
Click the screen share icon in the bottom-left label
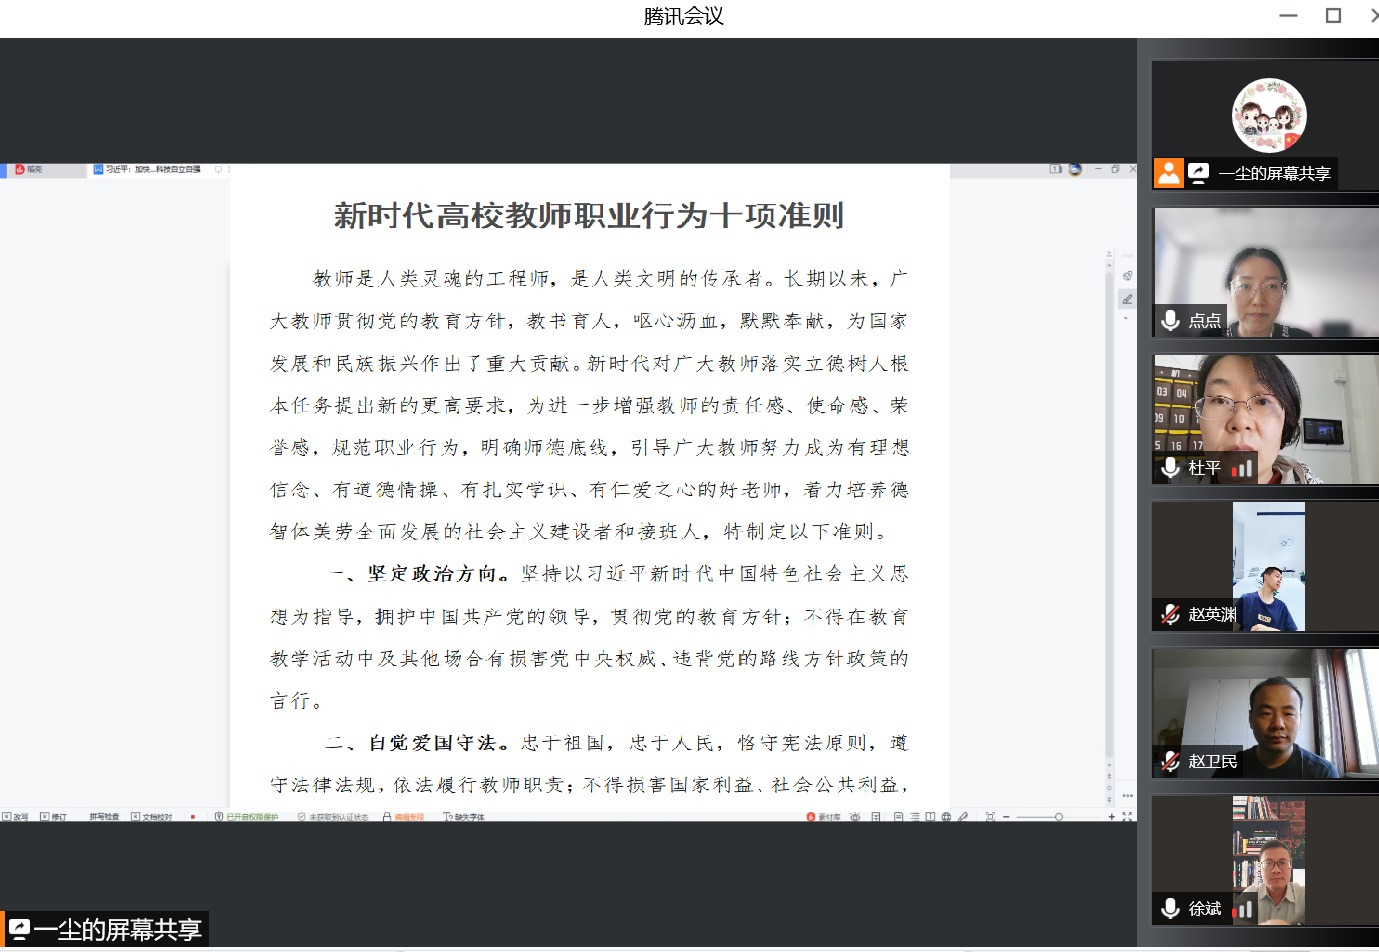[19, 930]
